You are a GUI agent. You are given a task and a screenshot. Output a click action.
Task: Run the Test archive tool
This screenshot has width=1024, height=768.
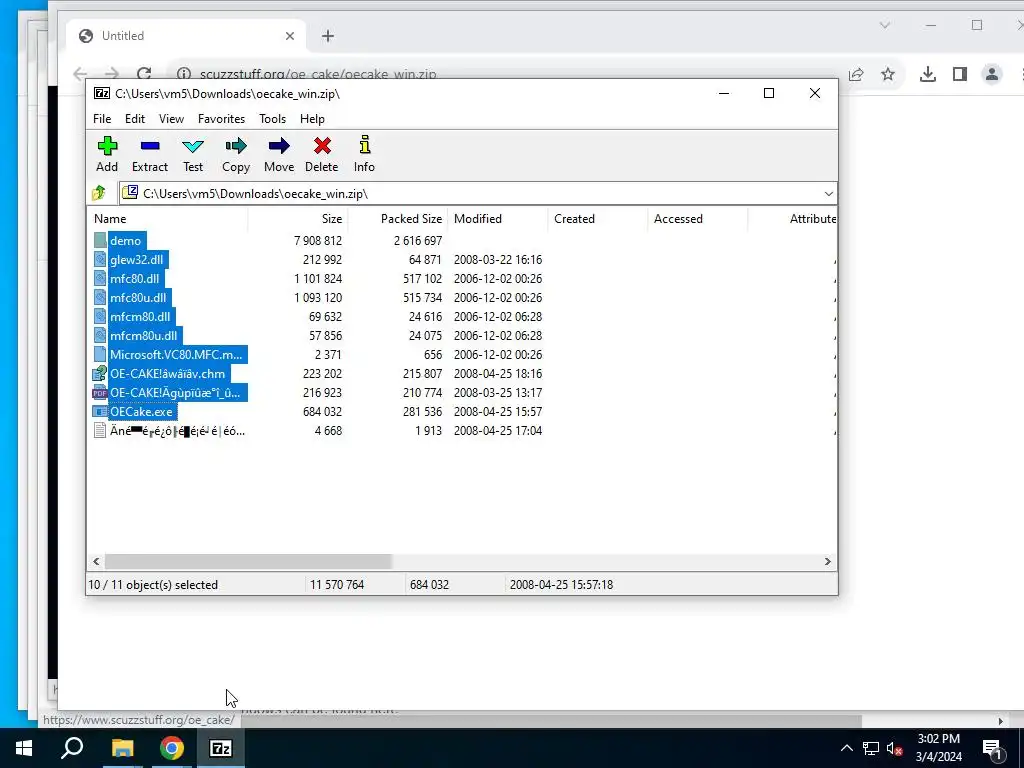193,146
